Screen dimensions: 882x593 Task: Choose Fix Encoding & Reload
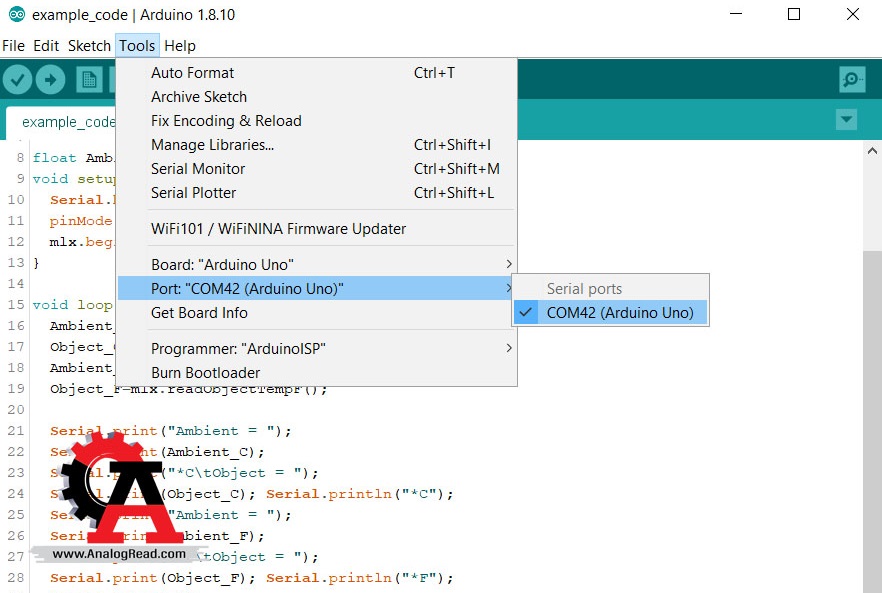click(x=317, y=121)
